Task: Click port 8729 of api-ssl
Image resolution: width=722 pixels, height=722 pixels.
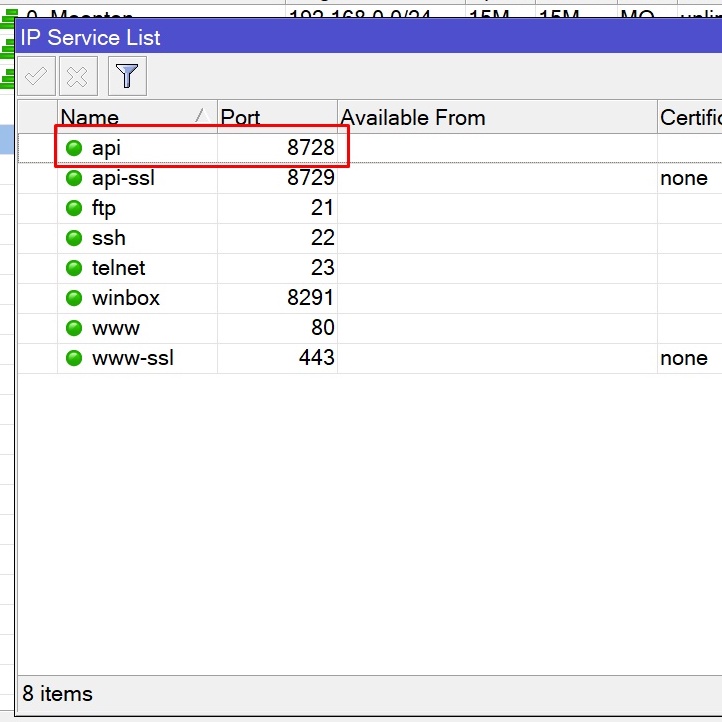Action: [x=310, y=179]
